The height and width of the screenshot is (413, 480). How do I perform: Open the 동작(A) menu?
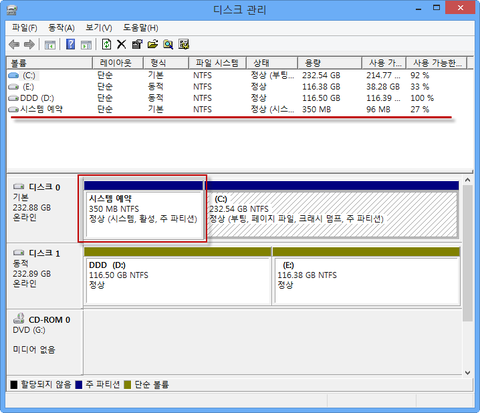(61, 28)
